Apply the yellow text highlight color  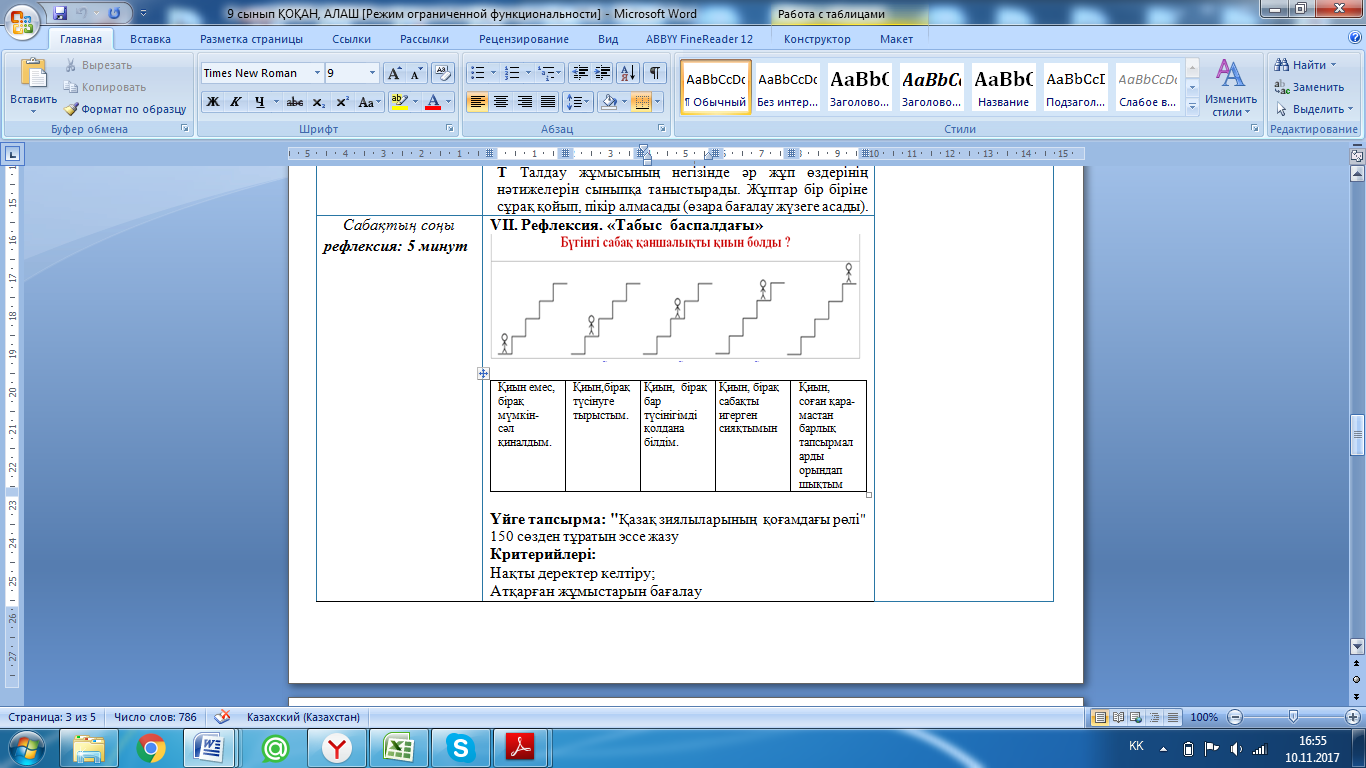coord(399,102)
